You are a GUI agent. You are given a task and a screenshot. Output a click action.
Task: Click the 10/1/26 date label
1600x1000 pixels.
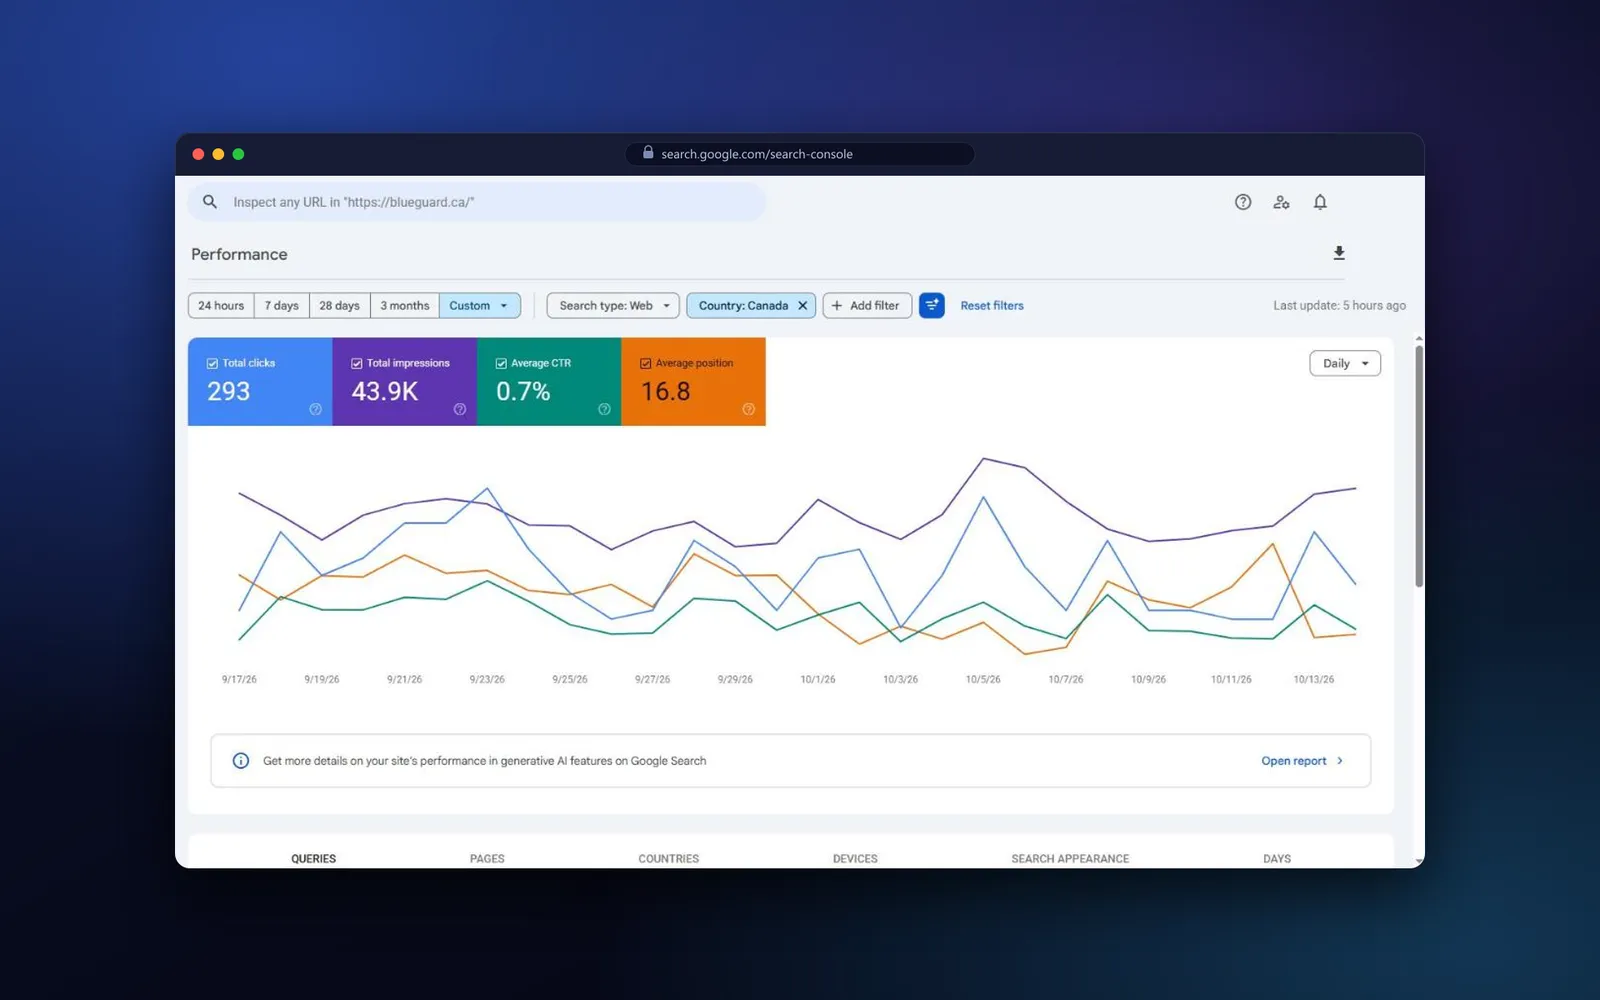coord(818,679)
